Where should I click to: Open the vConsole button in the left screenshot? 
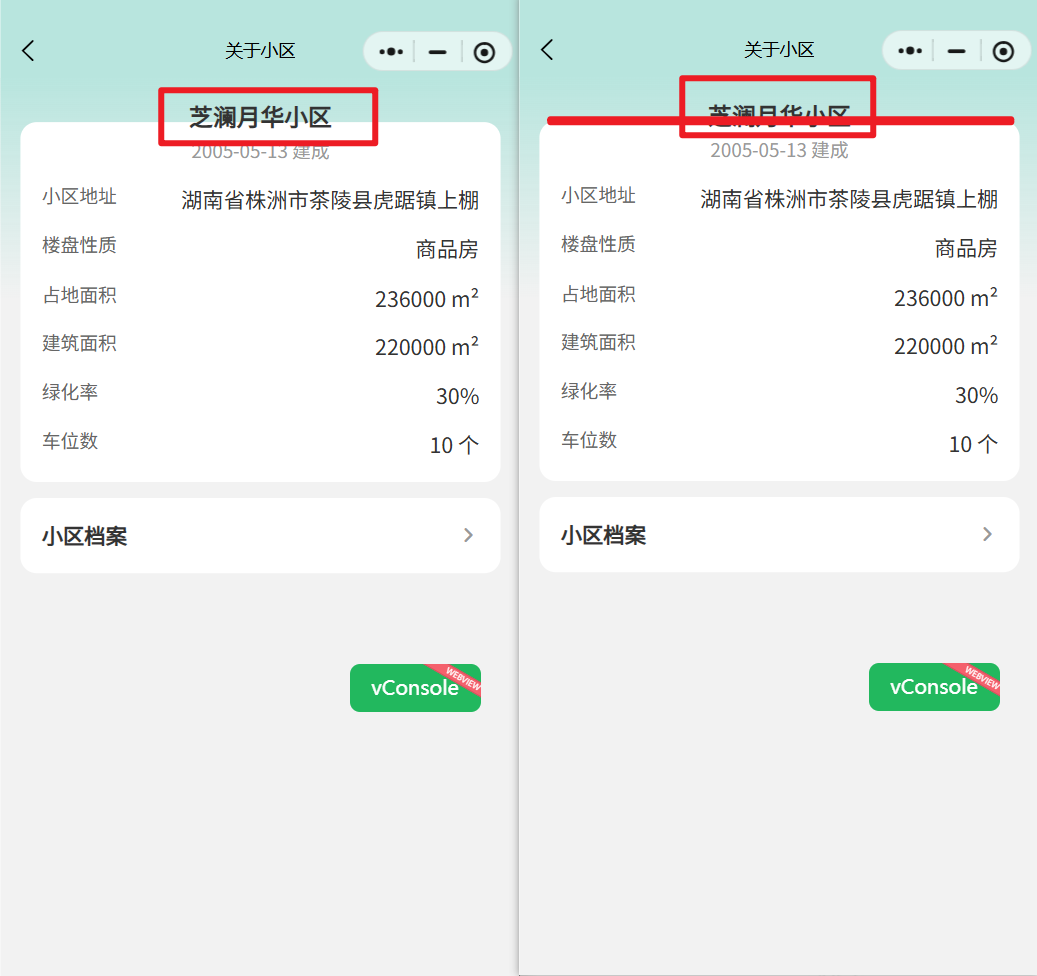pyautogui.click(x=415, y=688)
